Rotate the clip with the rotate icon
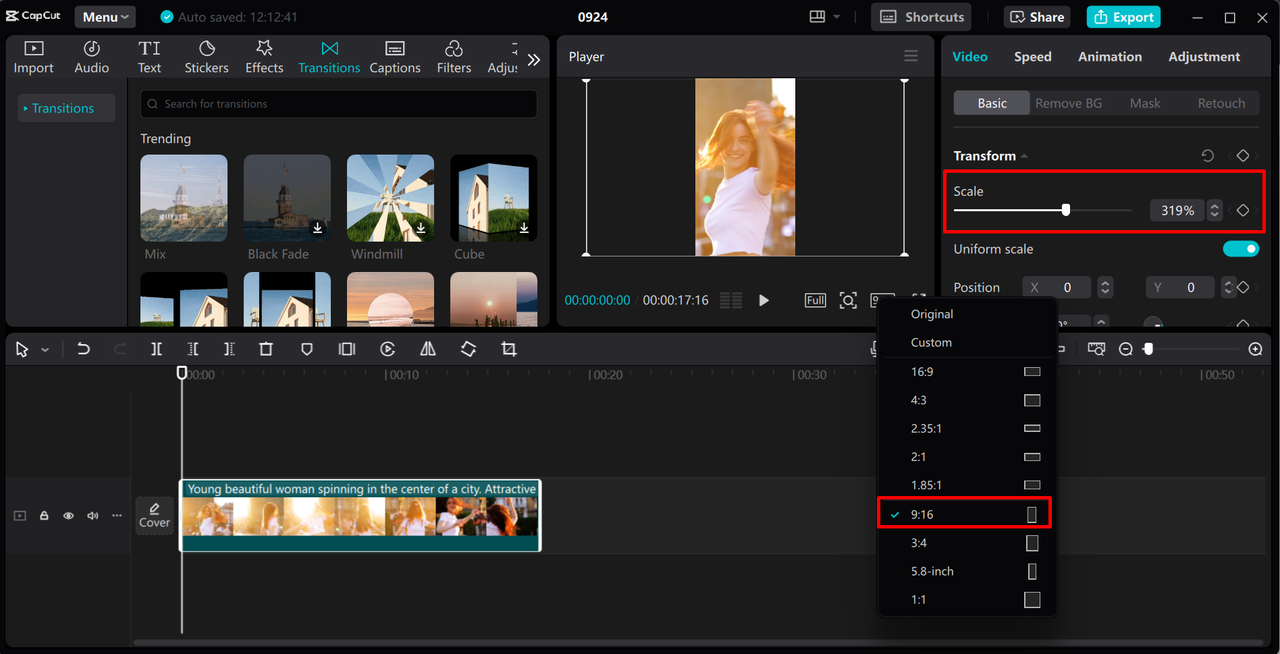Screen dimensions: 1280x654 (x=468, y=349)
